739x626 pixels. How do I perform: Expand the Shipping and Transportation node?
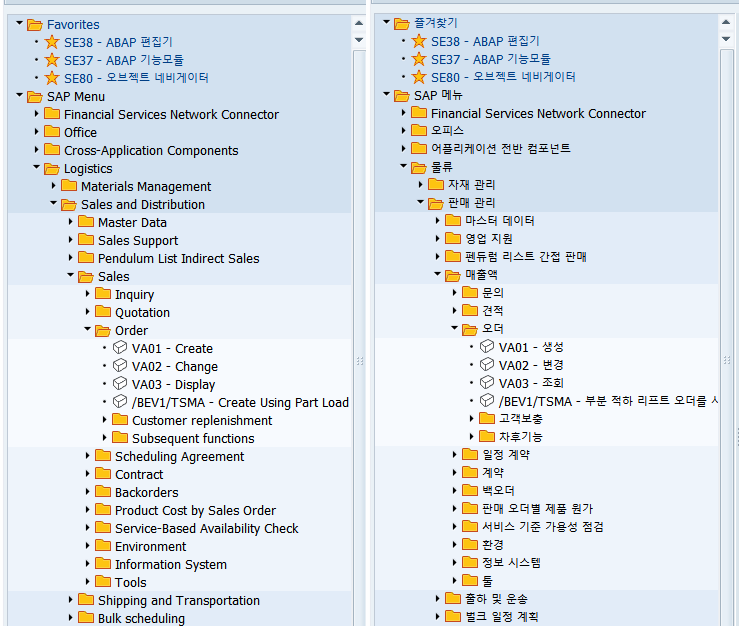70,600
